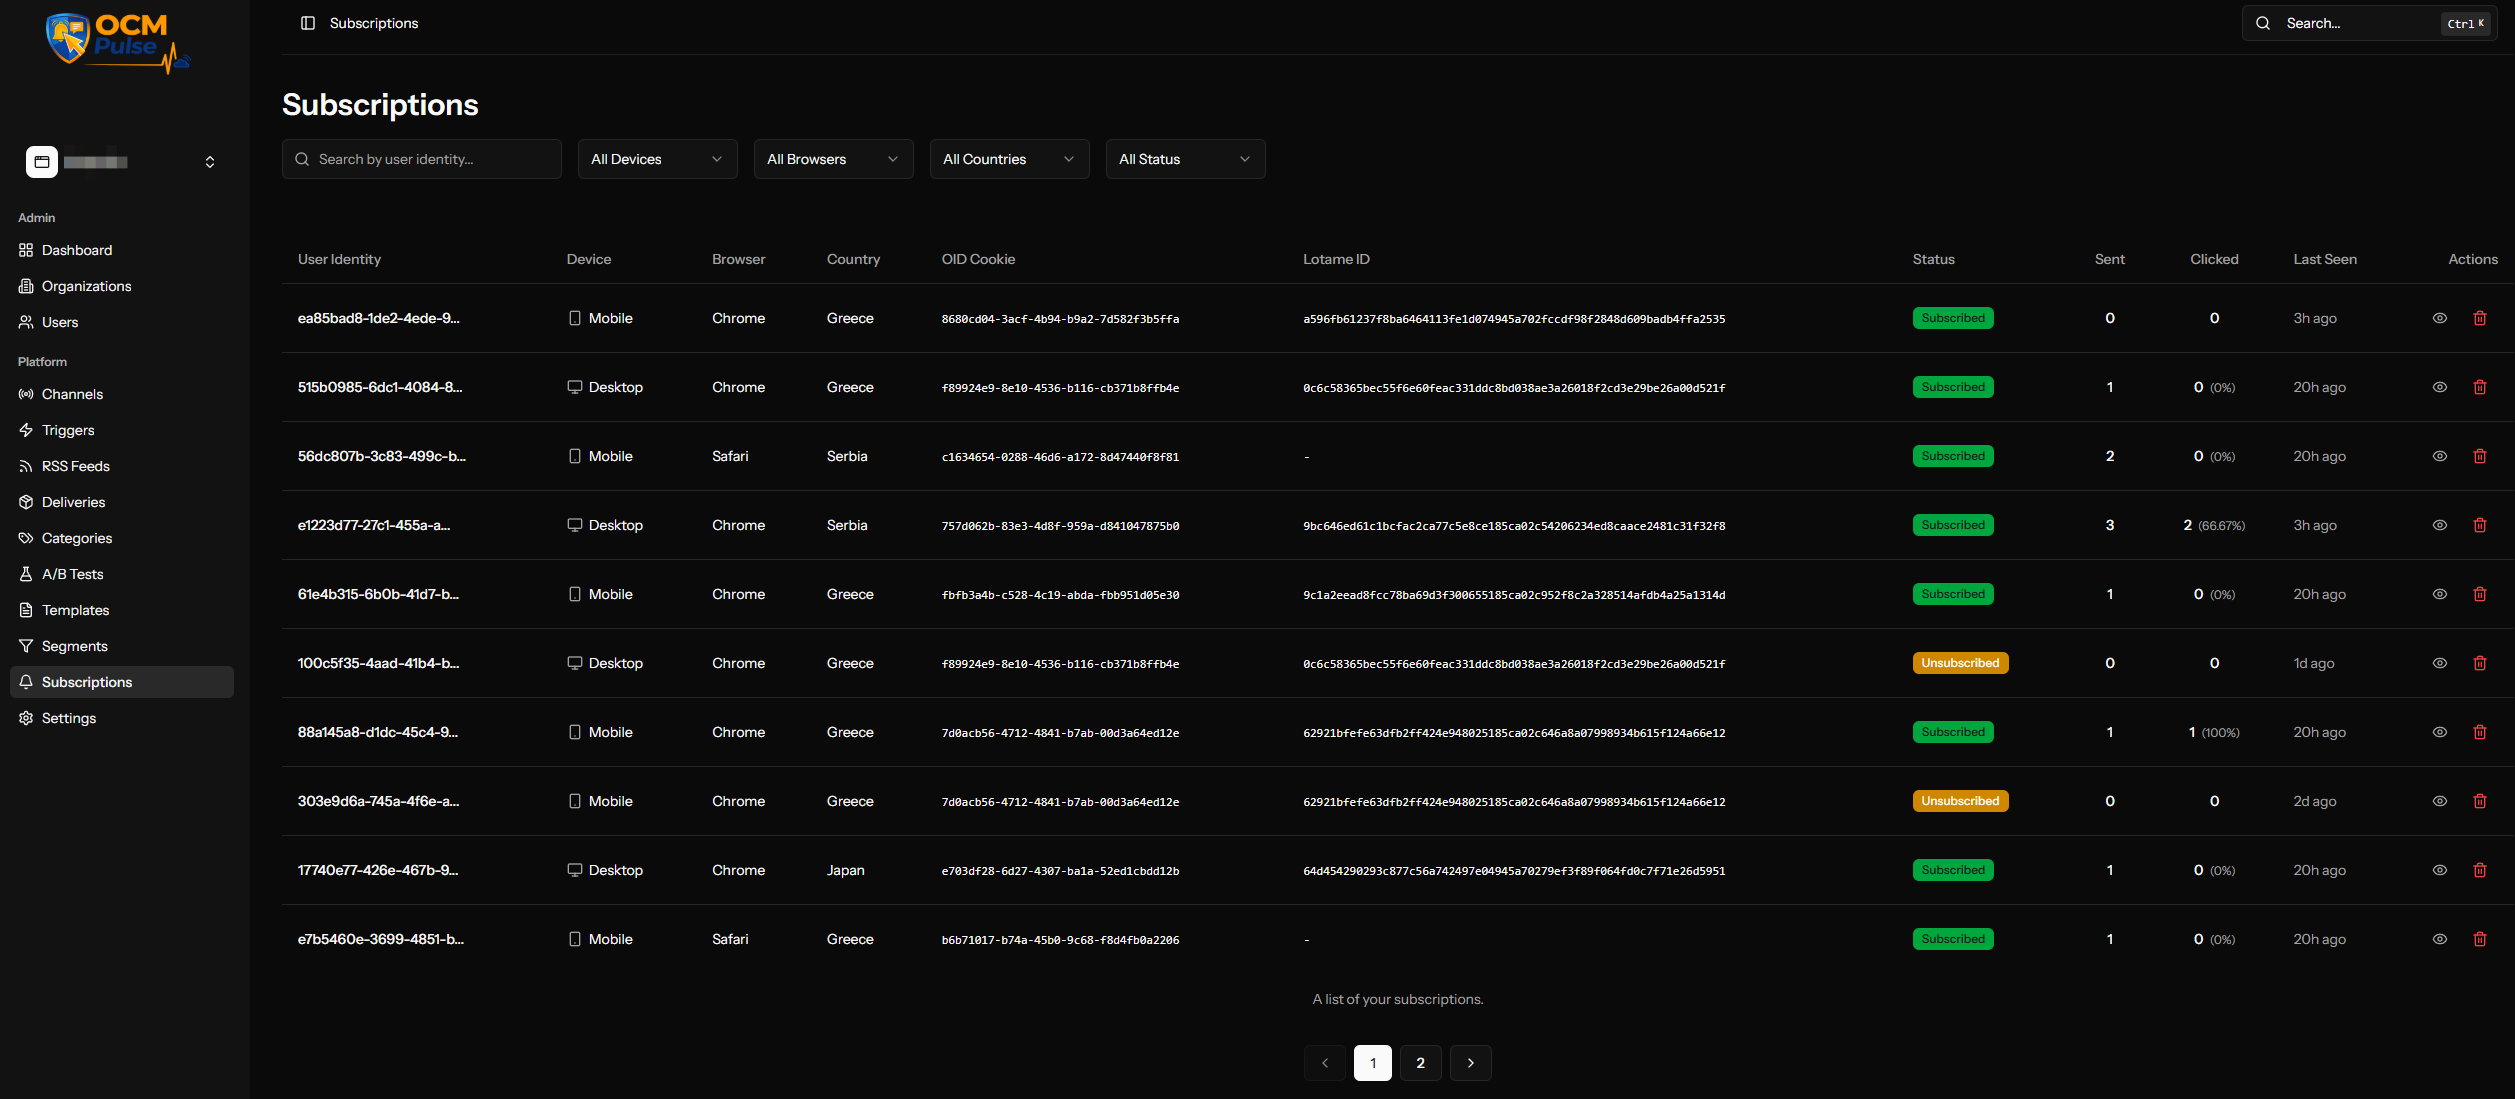Expand the All Countries filter
2515x1099 pixels.
(1008, 158)
